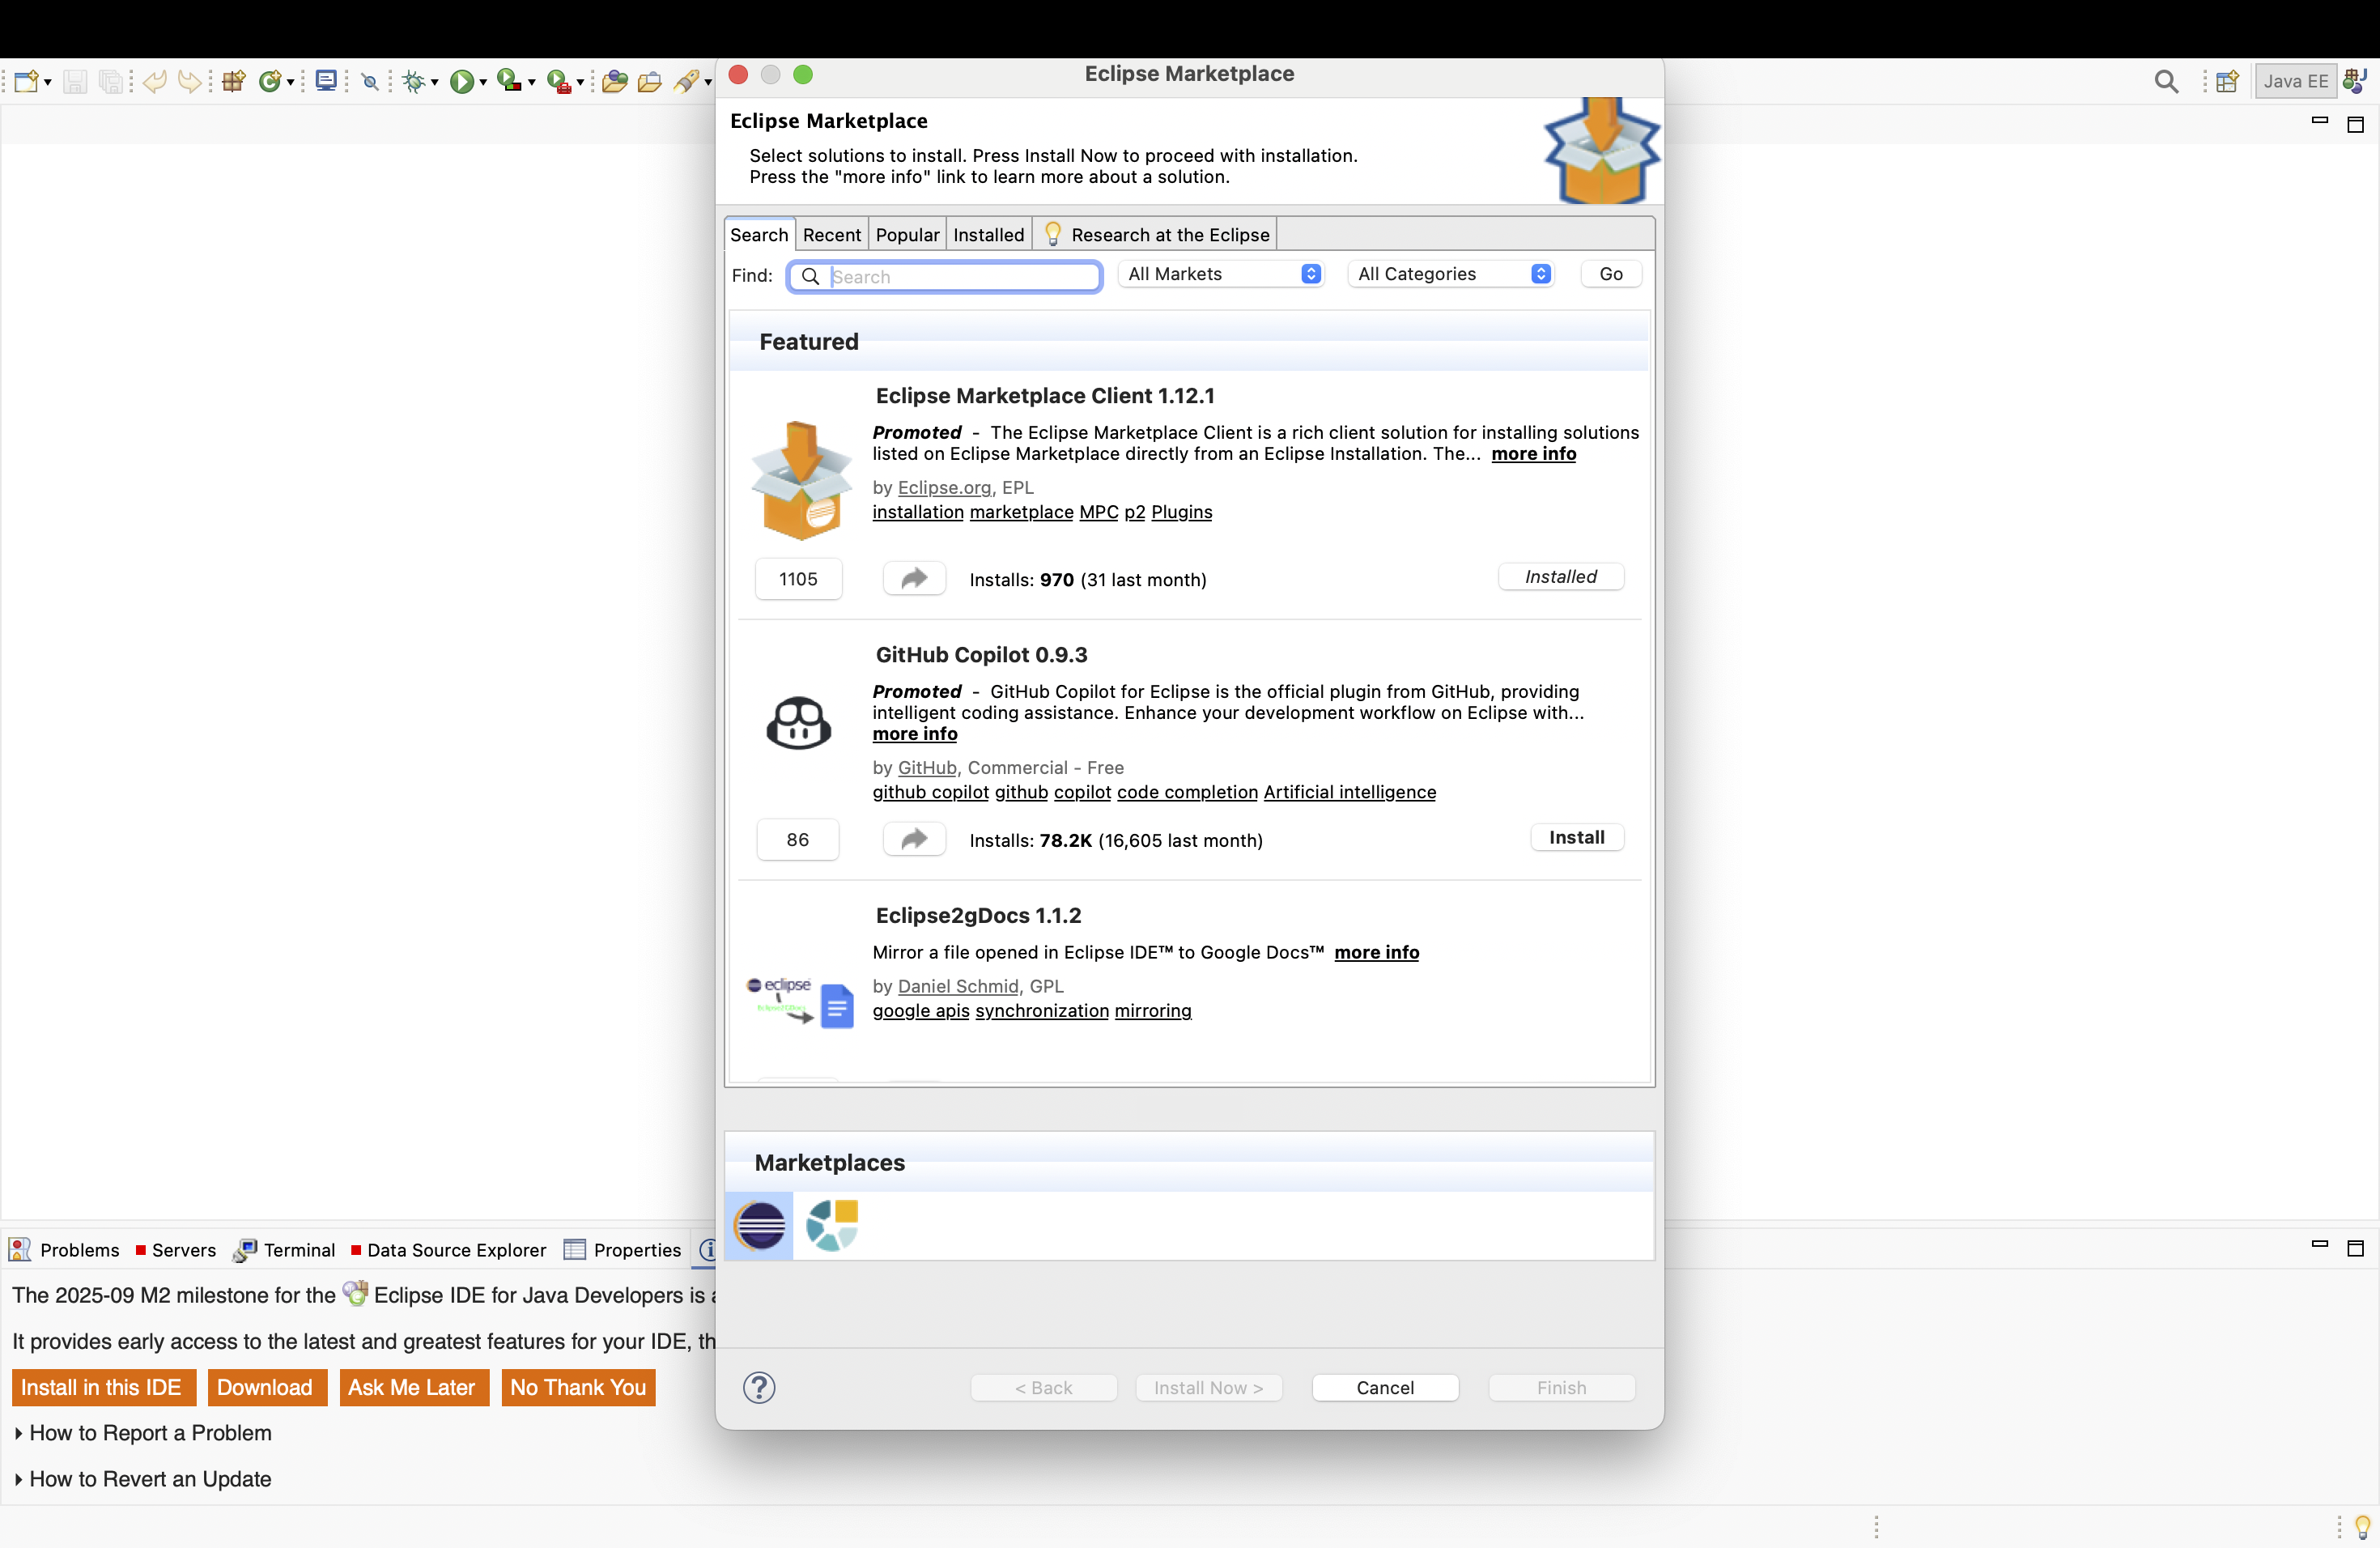Click the Java perspective icon beside Java EE
This screenshot has width=2380, height=1548.
2355,81
